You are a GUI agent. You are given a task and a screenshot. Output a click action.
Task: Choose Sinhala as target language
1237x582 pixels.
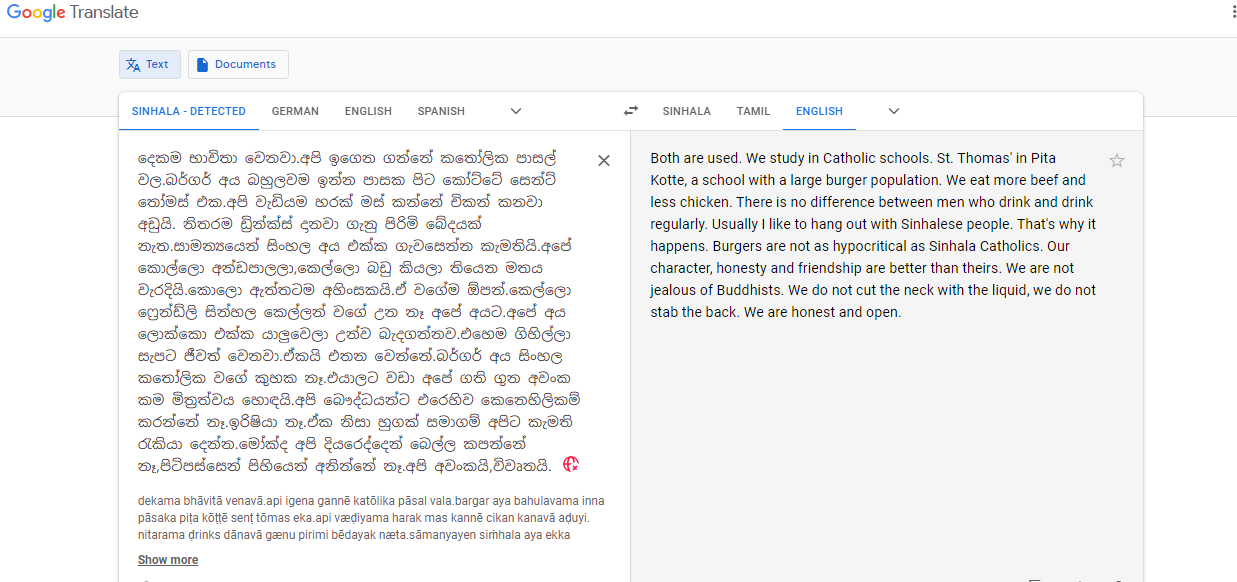click(687, 111)
